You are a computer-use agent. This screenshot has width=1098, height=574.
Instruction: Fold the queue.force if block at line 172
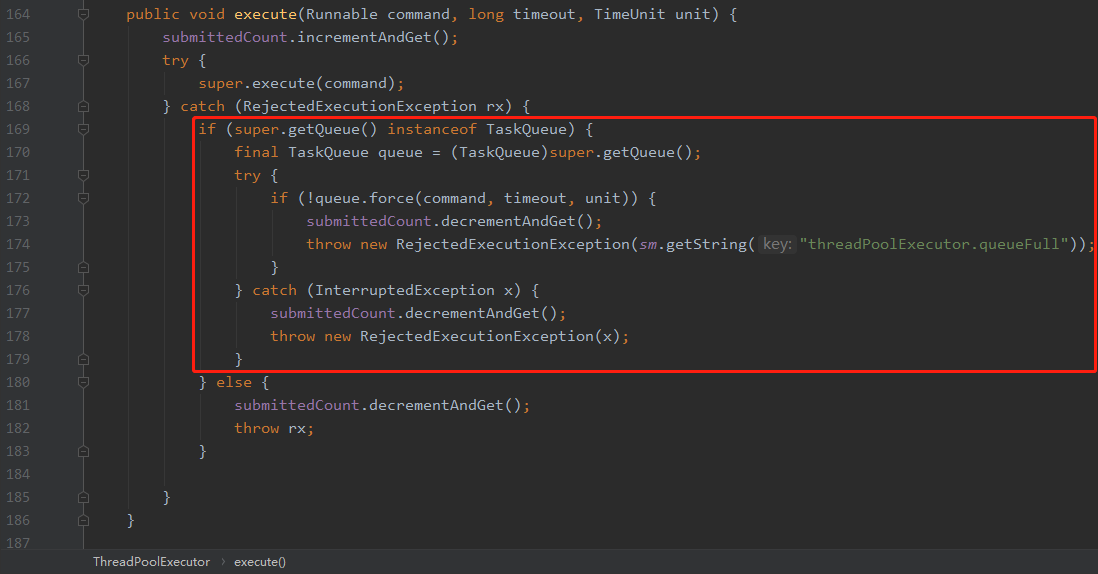[83, 198]
